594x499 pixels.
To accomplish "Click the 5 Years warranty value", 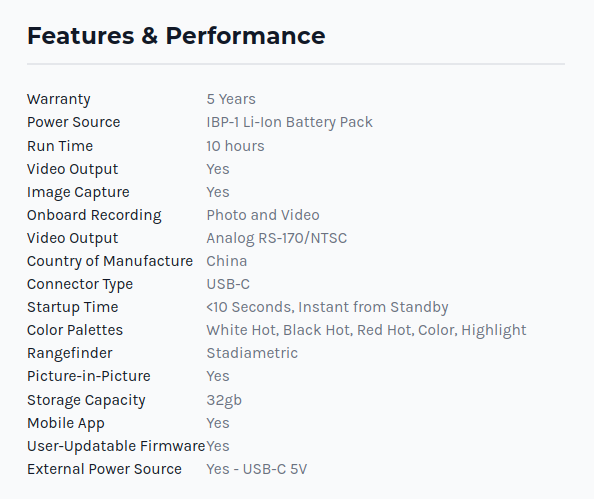I will point(231,99).
